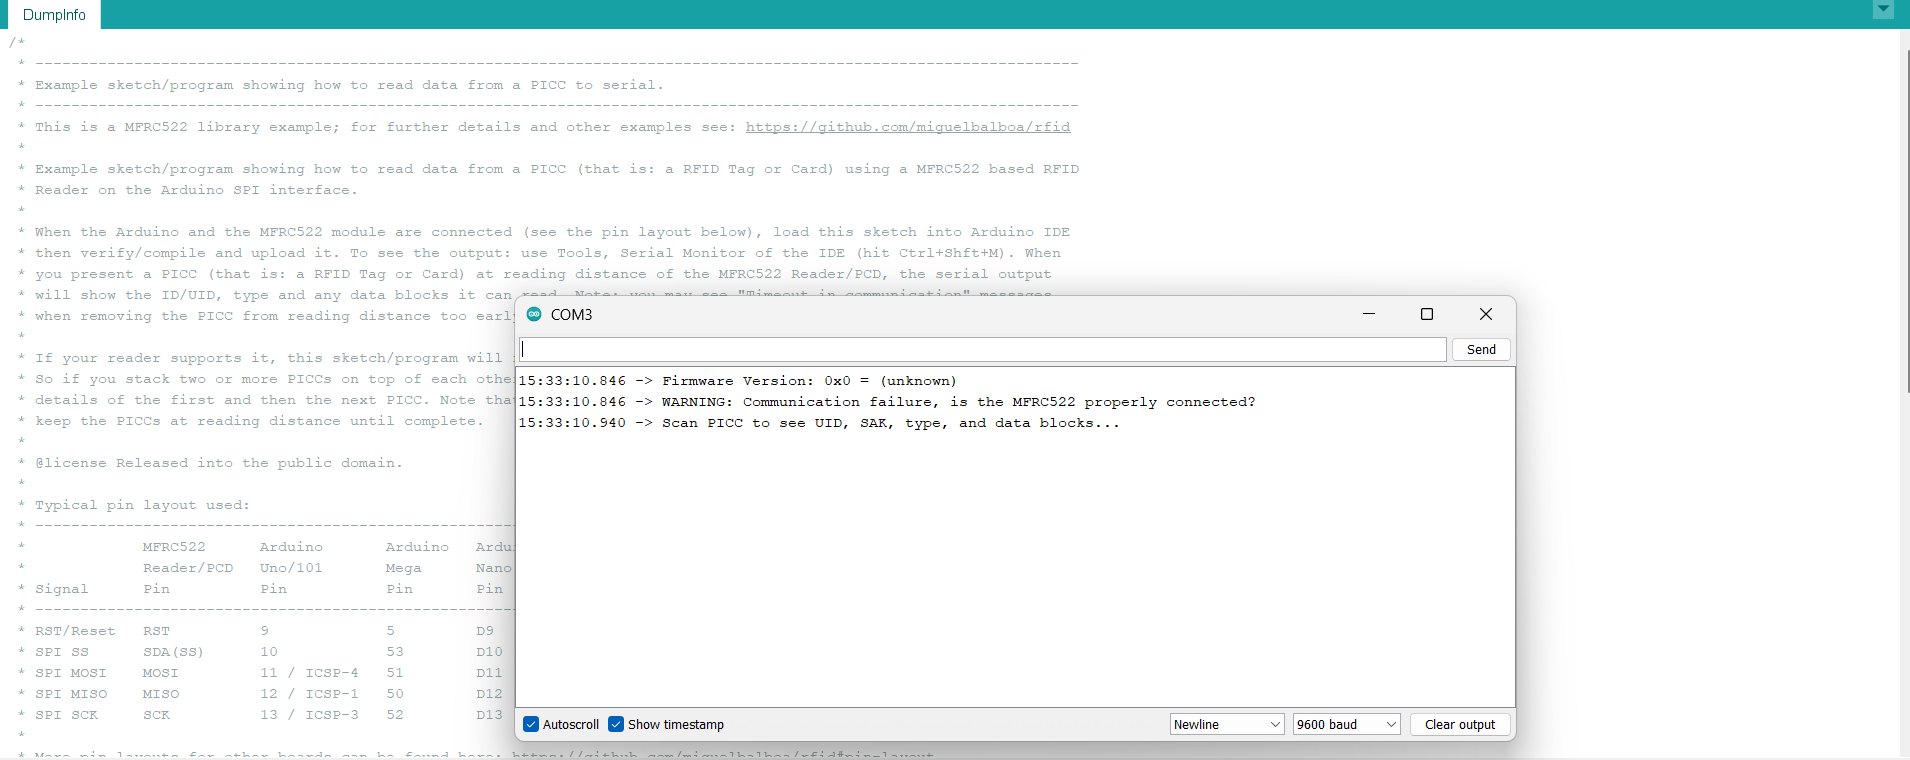This screenshot has width=1910, height=760.
Task: Send the serial message with Send button
Action: 1481,349
